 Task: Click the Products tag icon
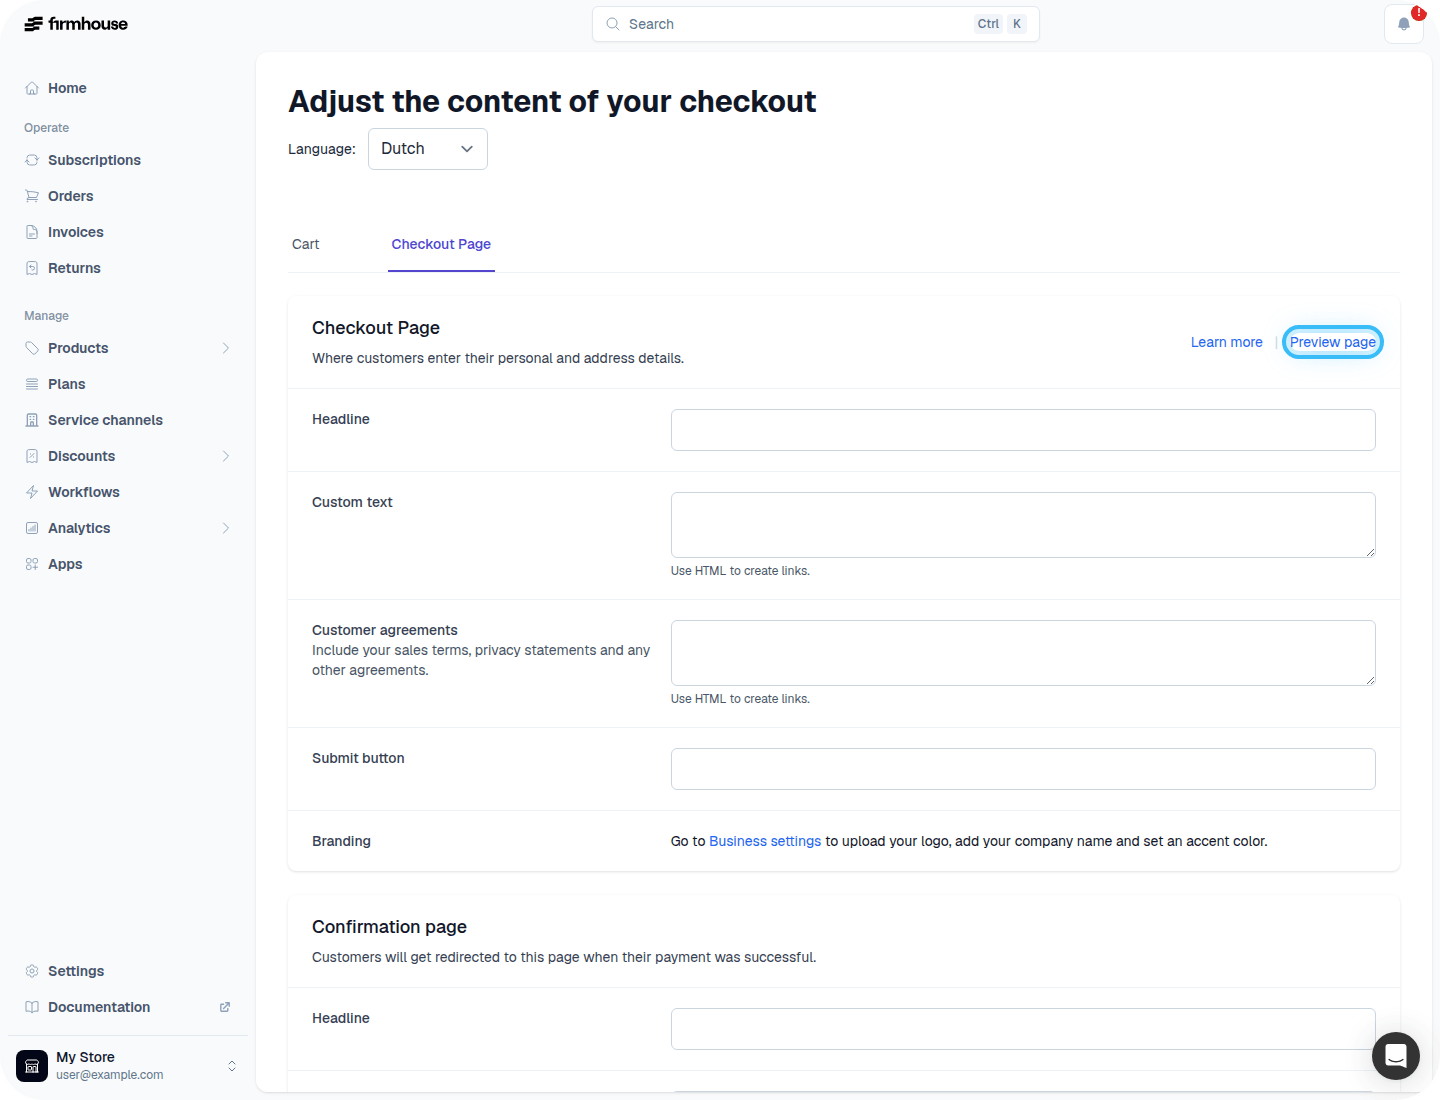[32, 348]
